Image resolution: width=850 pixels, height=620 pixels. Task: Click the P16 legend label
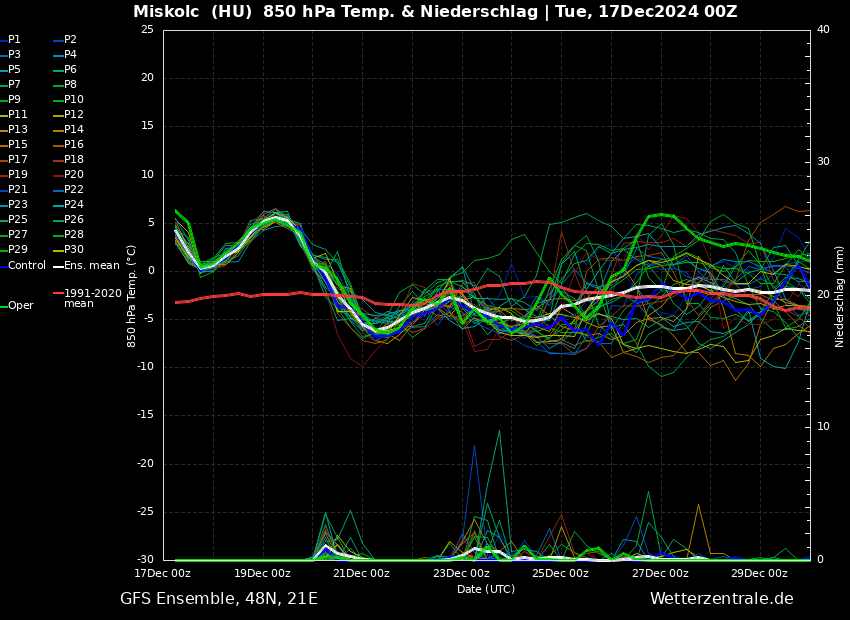pos(73,145)
